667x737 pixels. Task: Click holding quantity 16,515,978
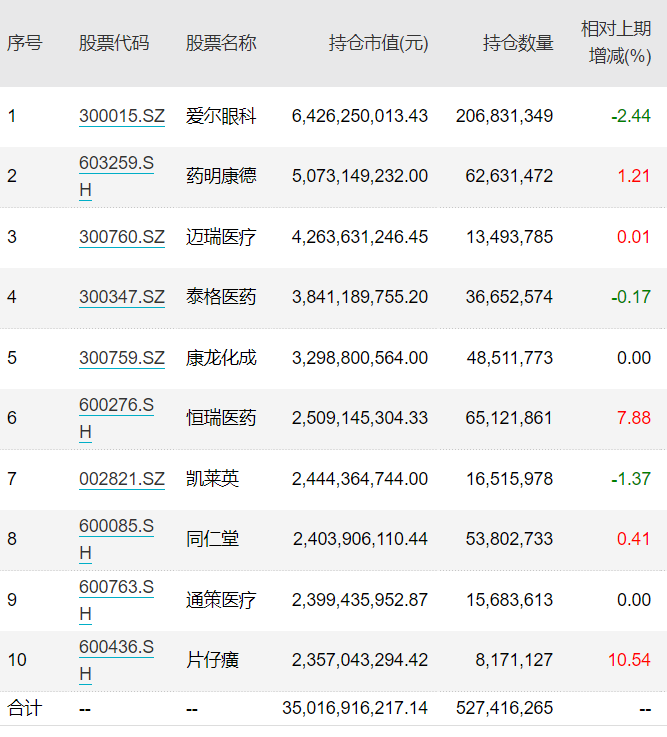(510, 479)
